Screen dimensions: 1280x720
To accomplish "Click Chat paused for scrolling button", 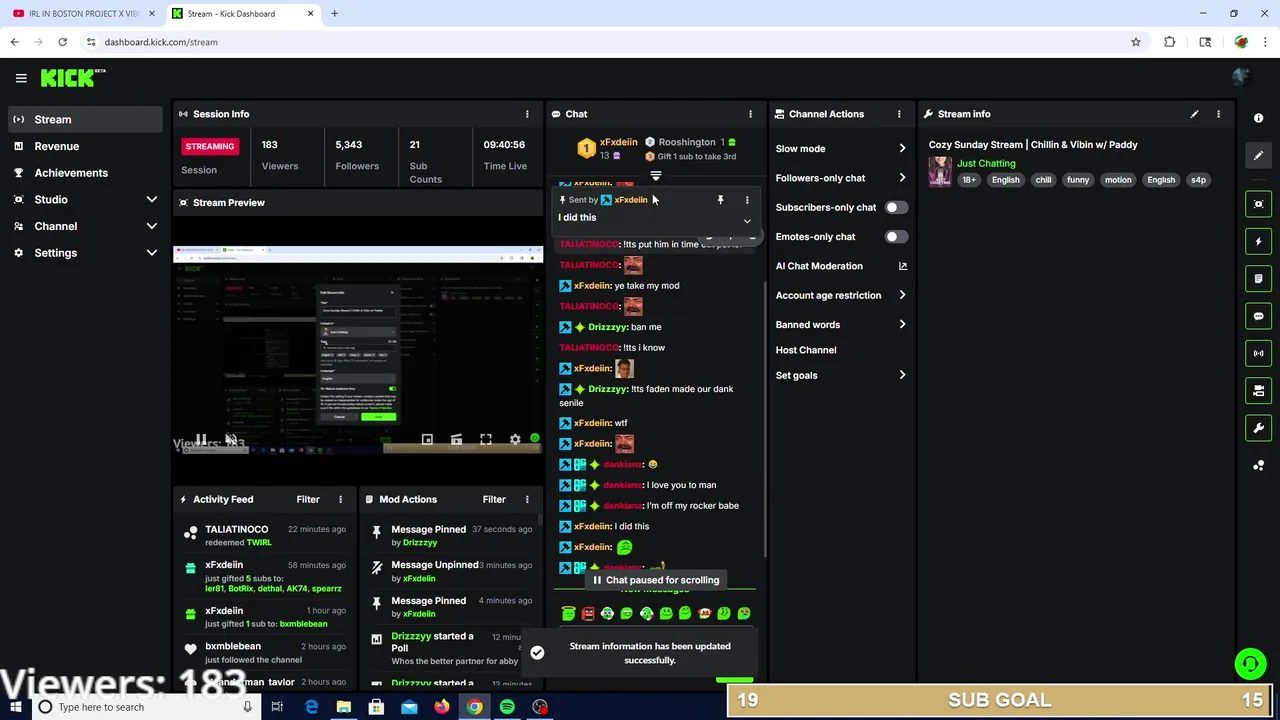I will (x=656, y=580).
